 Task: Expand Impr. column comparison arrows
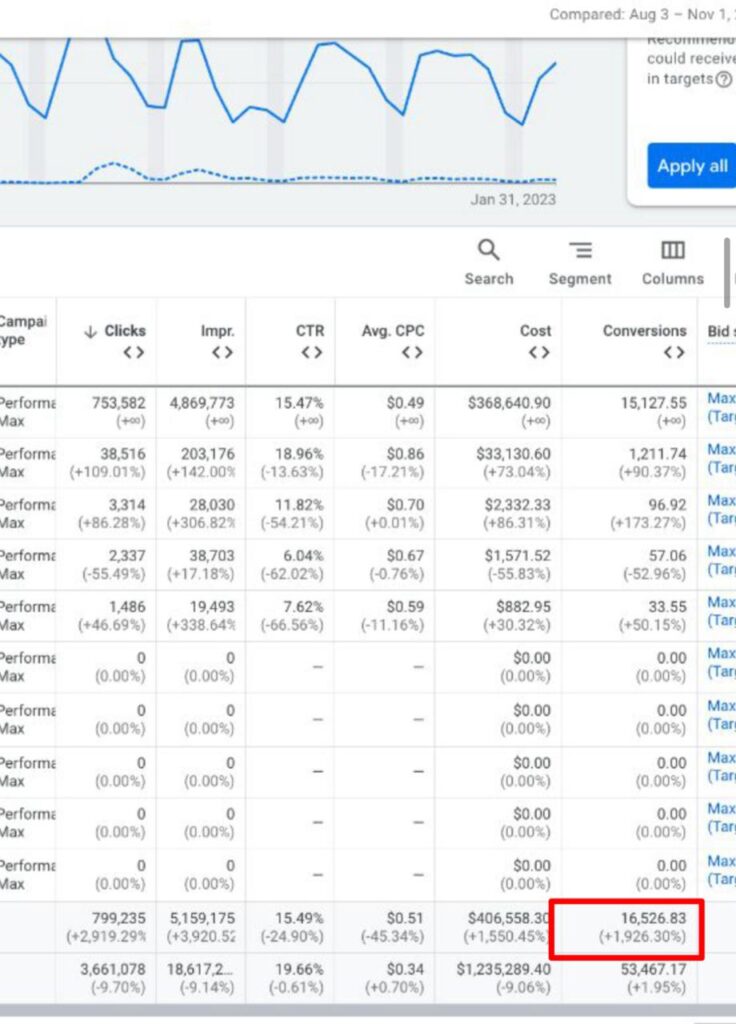tap(222, 353)
